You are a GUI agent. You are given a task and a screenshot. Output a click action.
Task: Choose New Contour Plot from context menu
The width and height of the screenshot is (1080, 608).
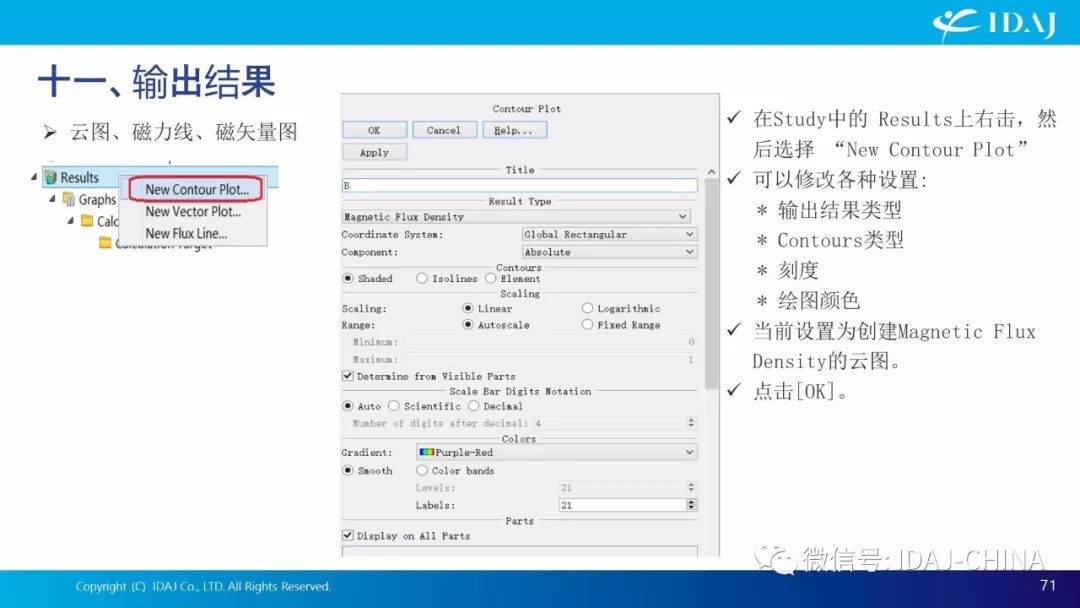[x=196, y=189]
